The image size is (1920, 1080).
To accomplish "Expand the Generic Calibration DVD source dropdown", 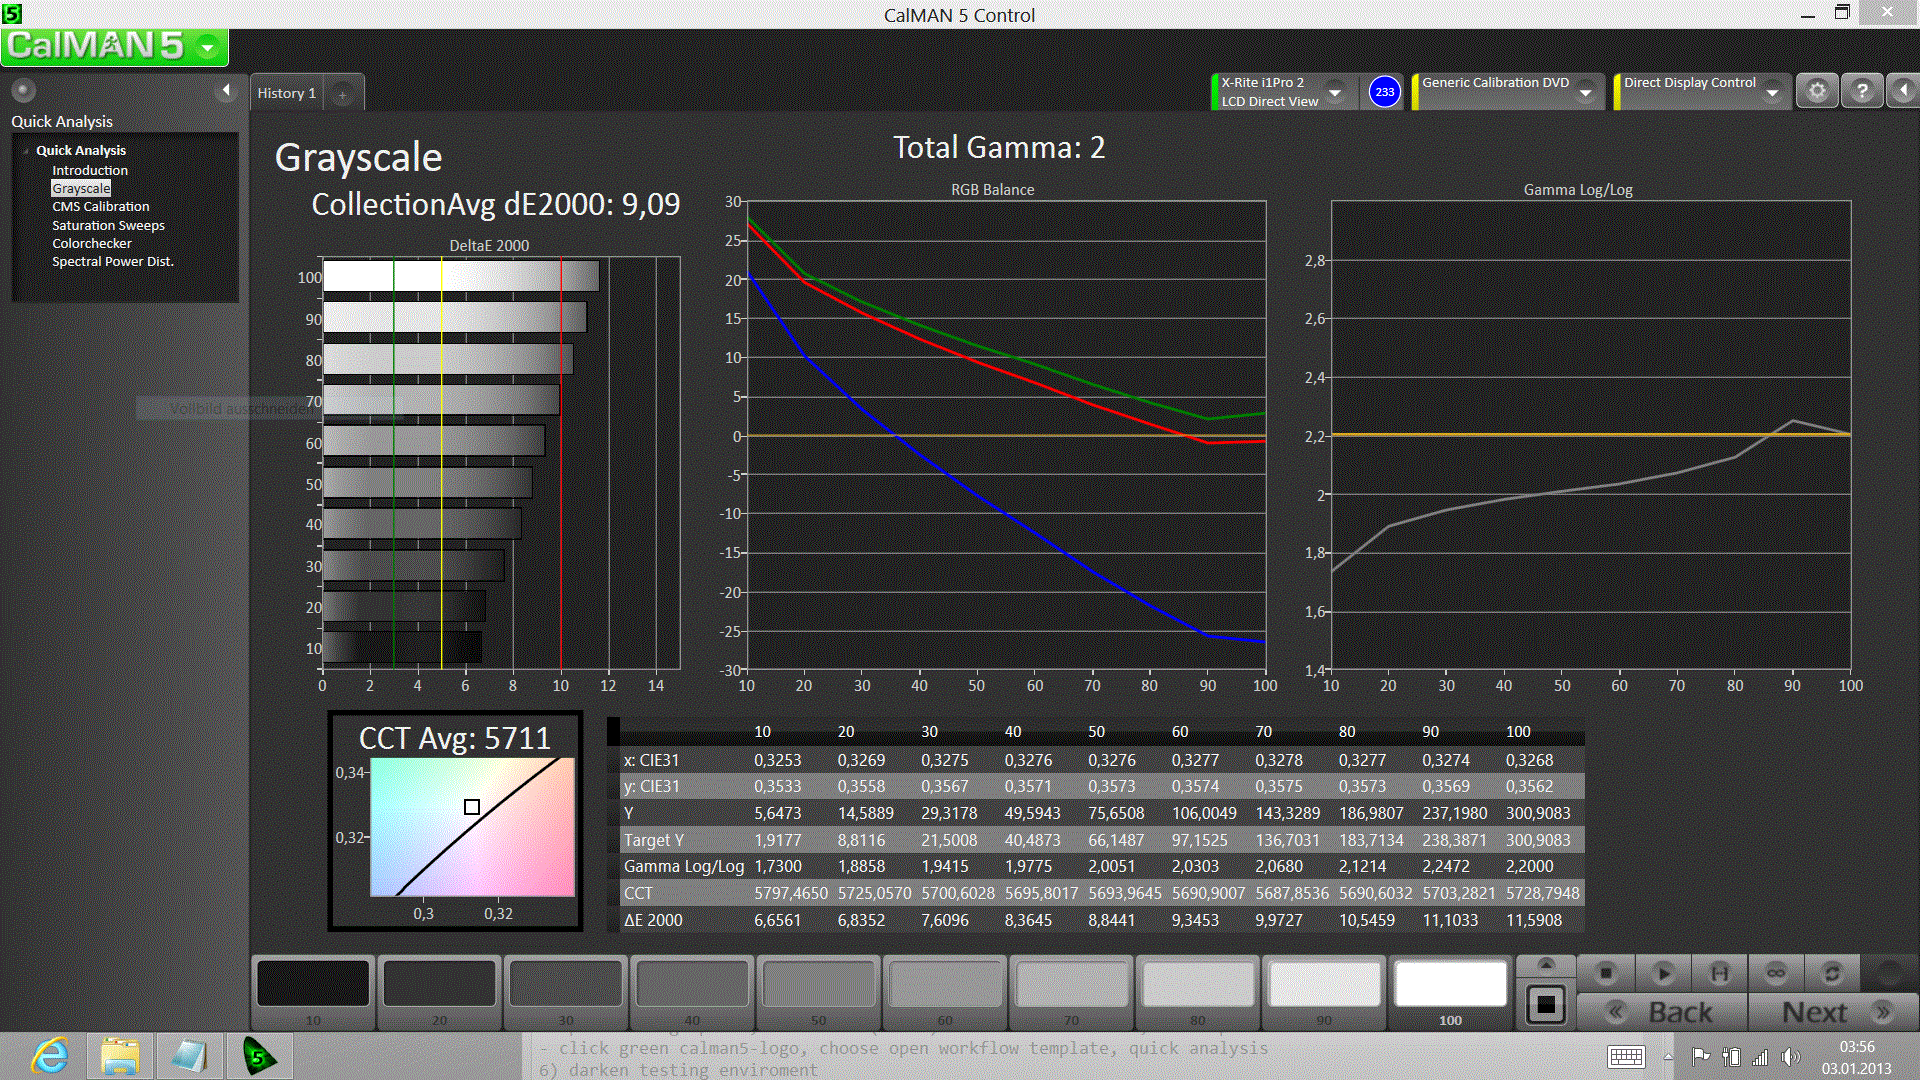I will 1585,93.
